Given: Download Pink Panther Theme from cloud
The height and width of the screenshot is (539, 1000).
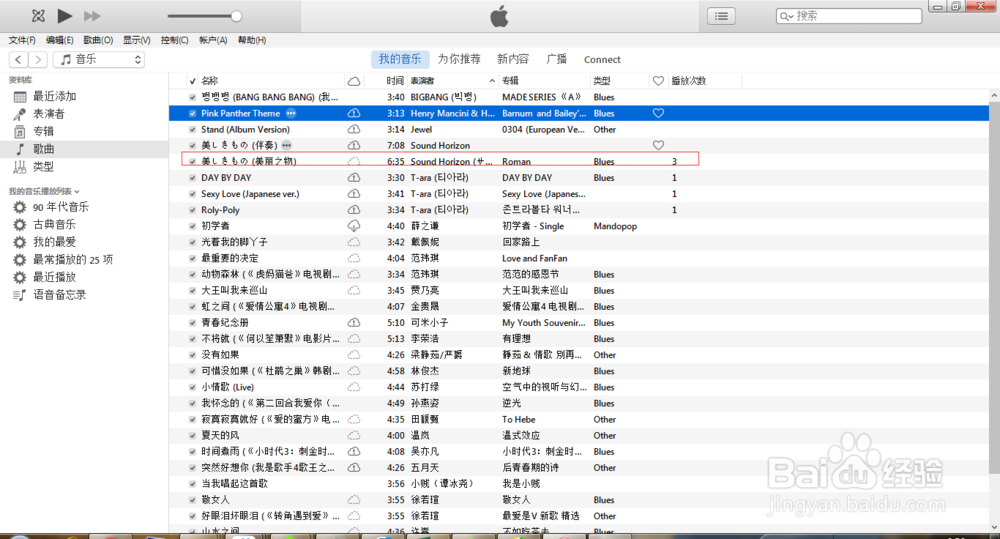Looking at the screenshot, I should click(x=353, y=114).
